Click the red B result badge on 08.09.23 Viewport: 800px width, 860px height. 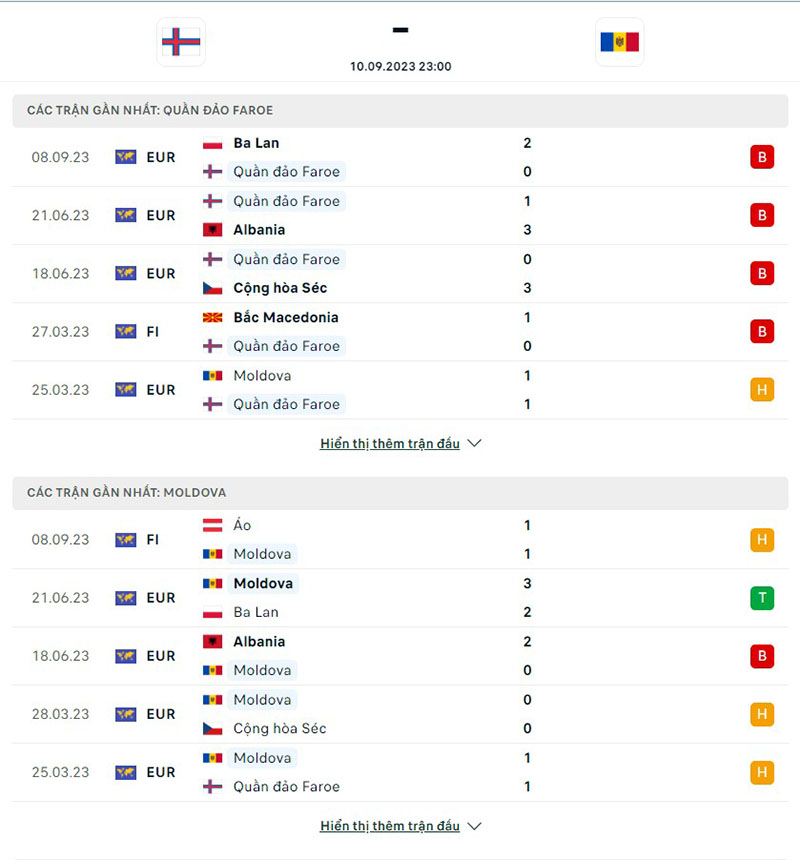[x=761, y=157]
